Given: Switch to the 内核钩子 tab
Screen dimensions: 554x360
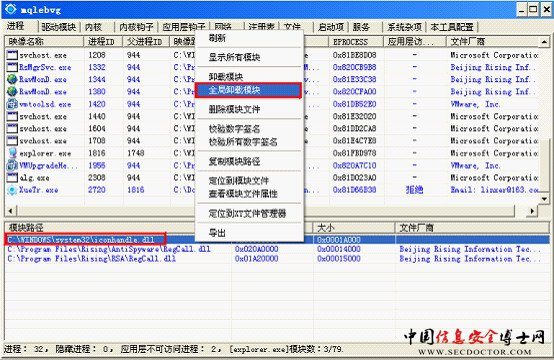Looking at the screenshot, I should click(x=136, y=27).
